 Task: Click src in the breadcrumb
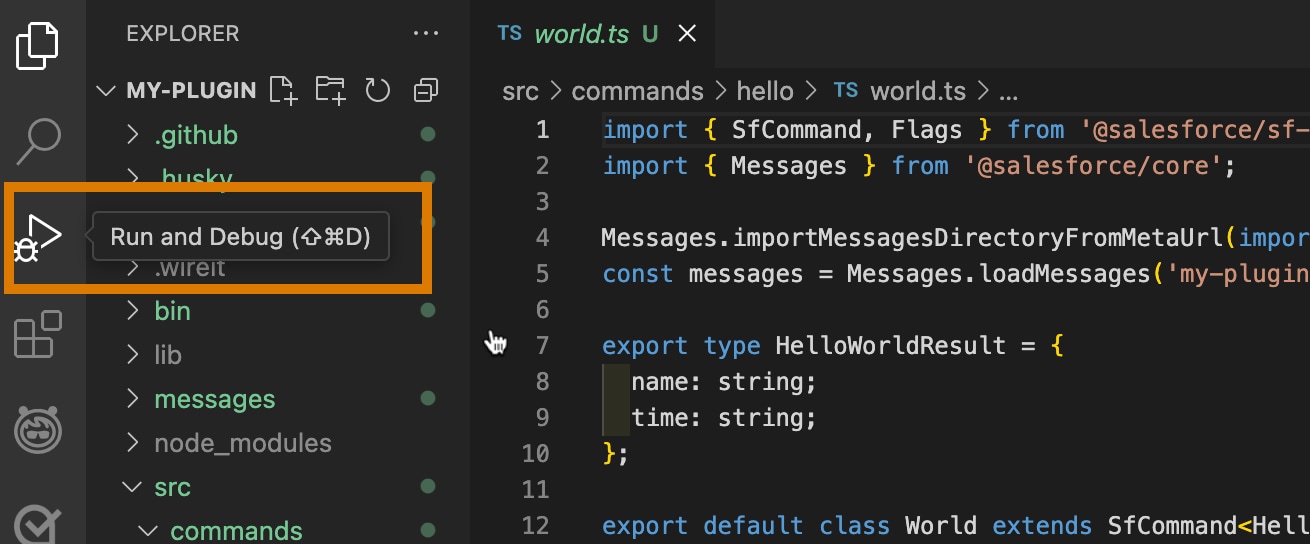(x=520, y=91)
